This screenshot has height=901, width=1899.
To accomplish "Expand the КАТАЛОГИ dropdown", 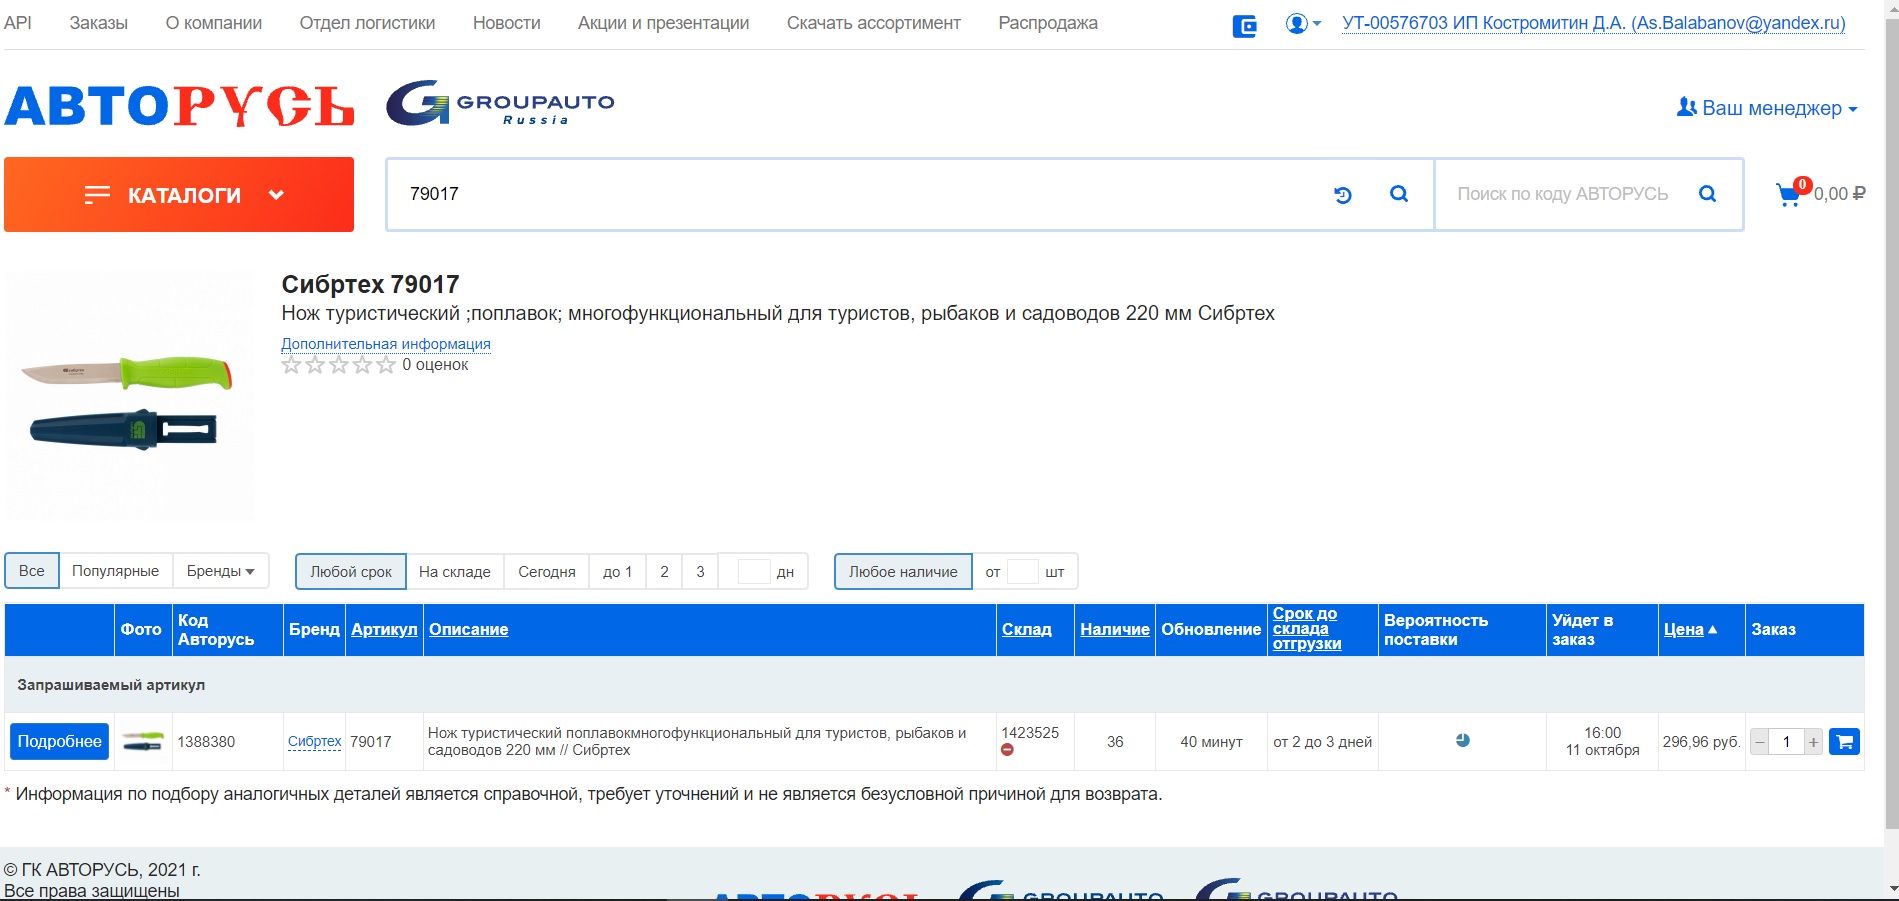I will coord(179,195).
